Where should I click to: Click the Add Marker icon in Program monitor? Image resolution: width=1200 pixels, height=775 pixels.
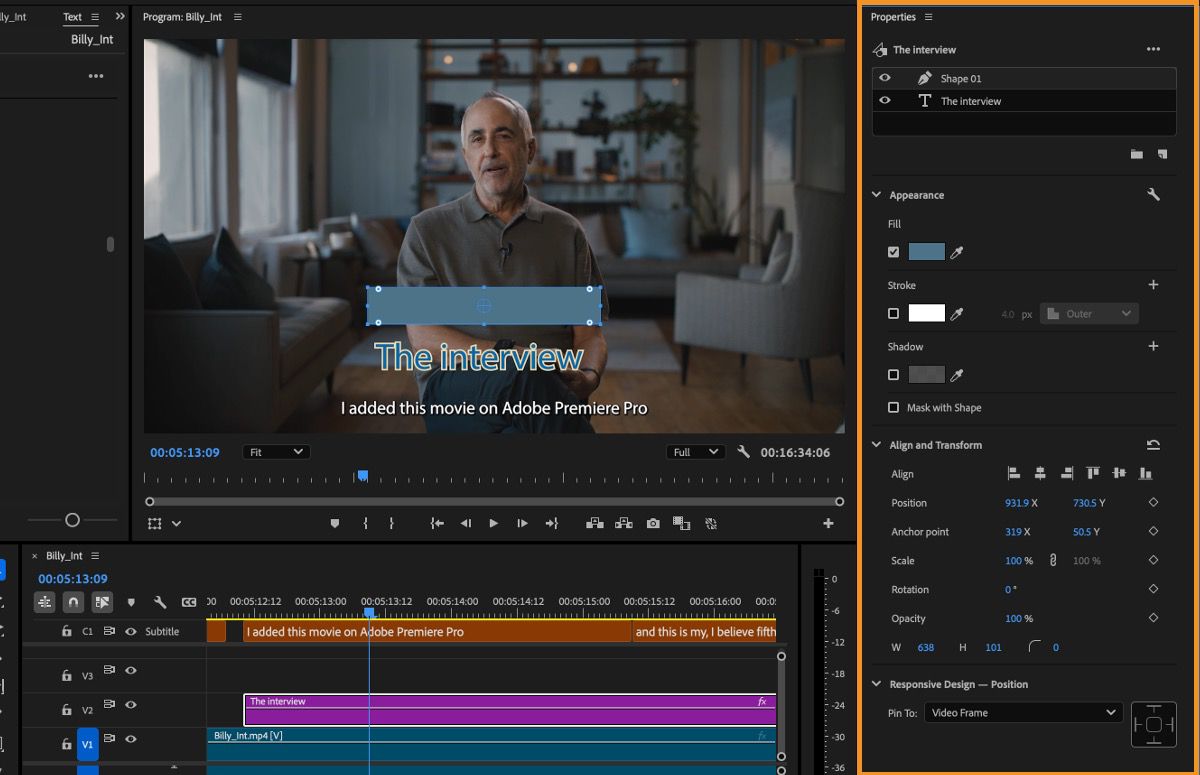coord(335,523)
